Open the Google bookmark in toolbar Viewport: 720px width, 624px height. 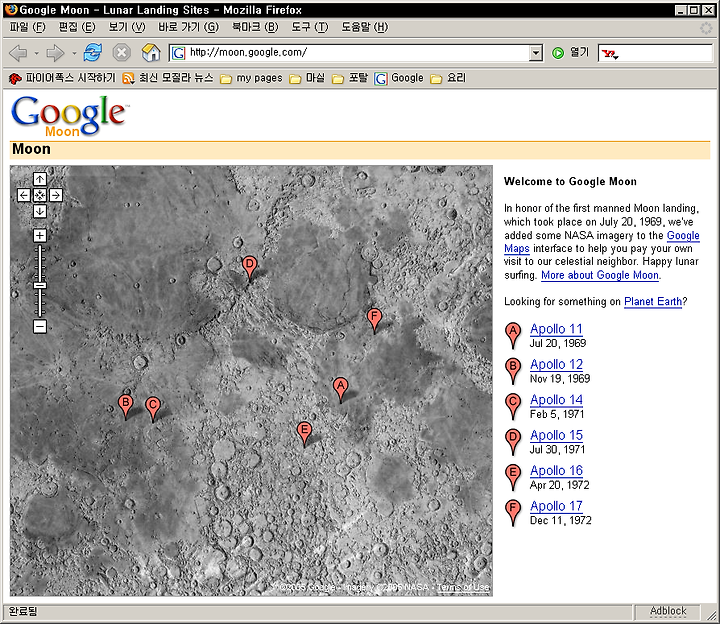coord(399,78)
